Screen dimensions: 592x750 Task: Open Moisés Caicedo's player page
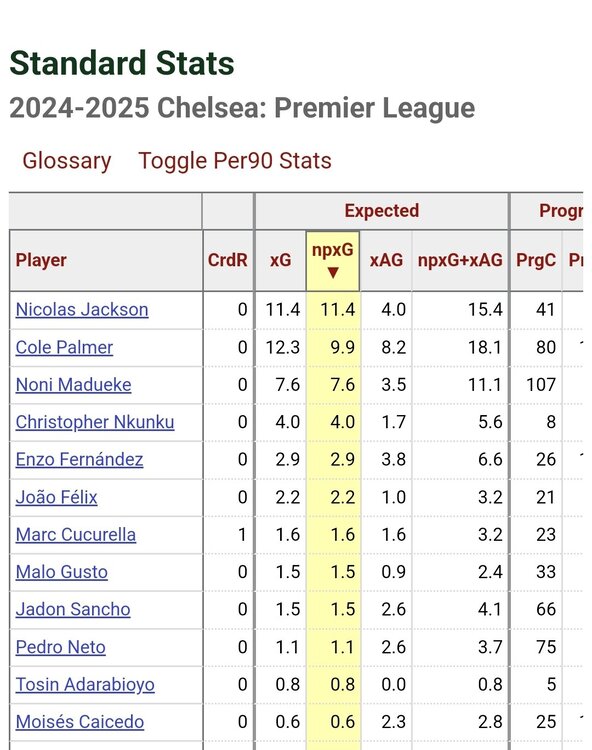coord(79,722)
